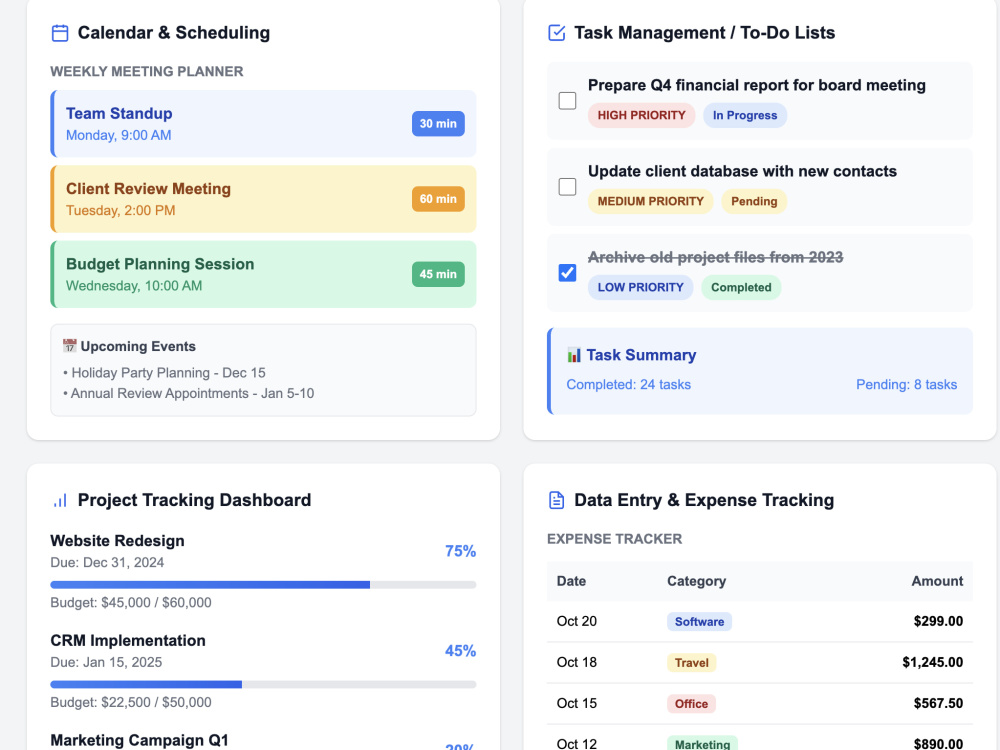Click the calendar icon beside Calendar & Scheduling
1000x750 pixels.
point(60,33)
